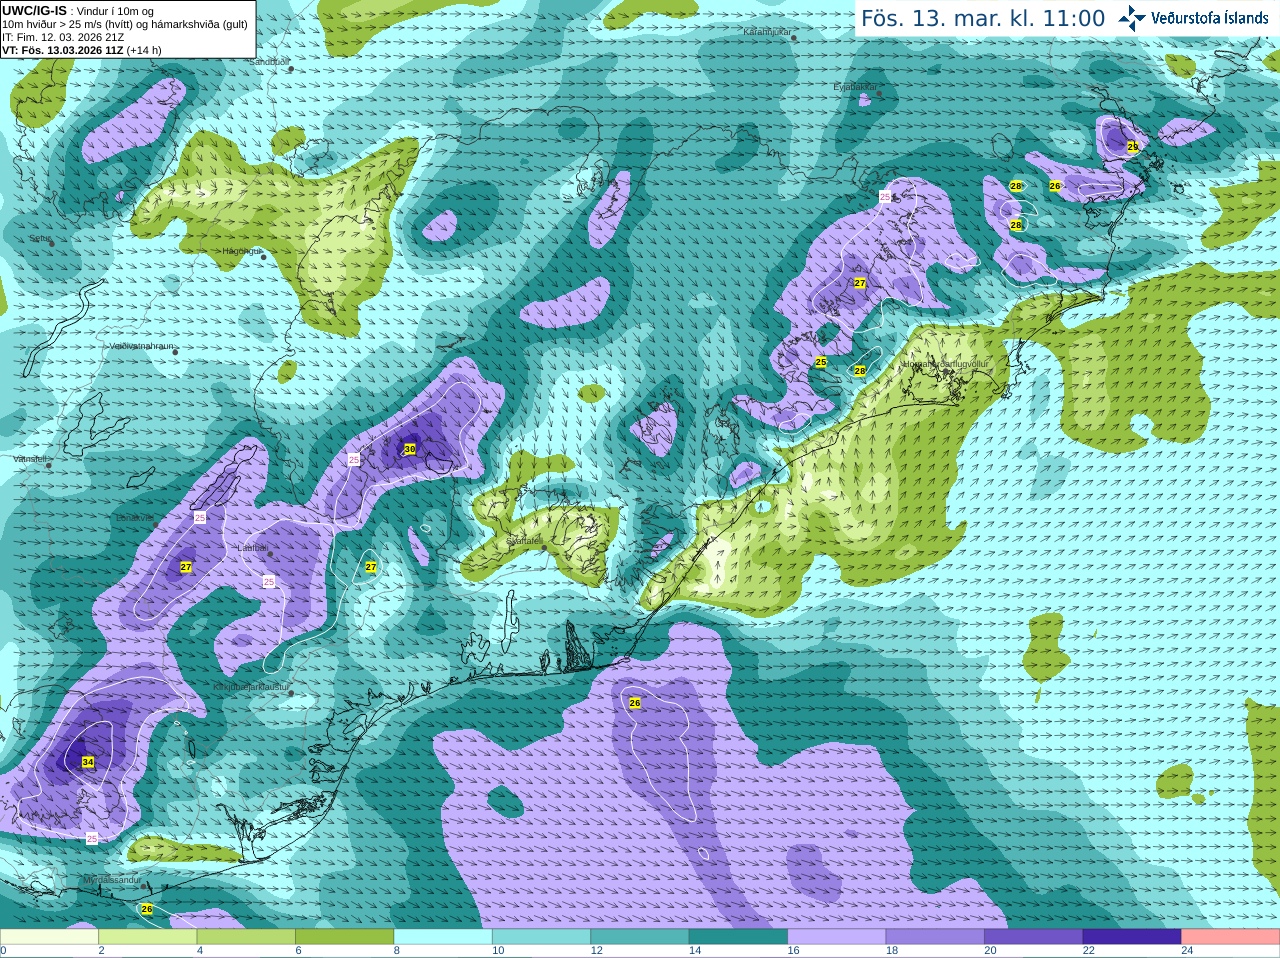The width and height of the screenshot is (1280, 958).
Task: Click the 27 gust marker below Lónakvísl
Action: click(x=186, y=567)
